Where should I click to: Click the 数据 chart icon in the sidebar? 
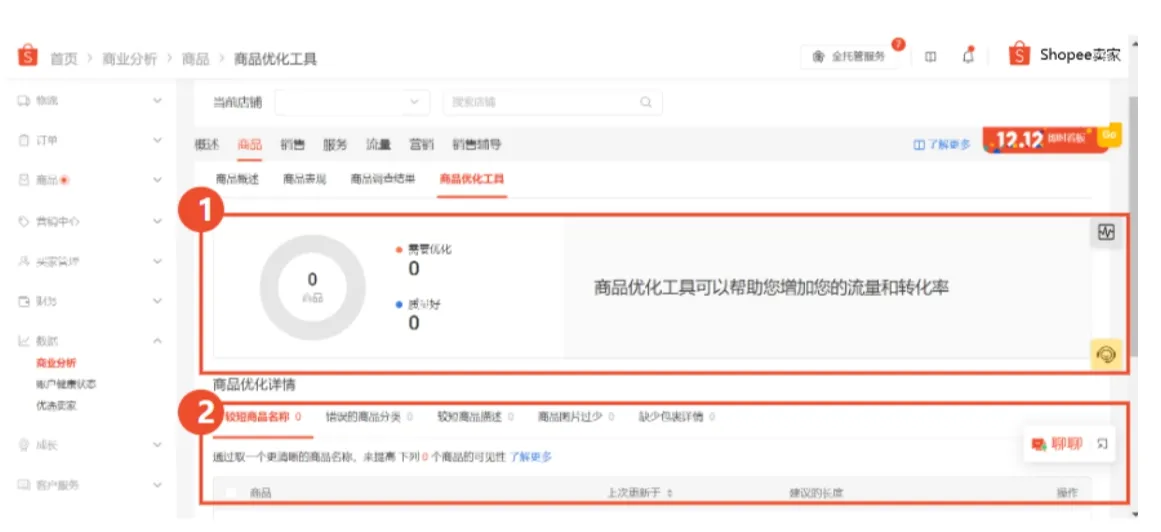click(x=24, y=341)
